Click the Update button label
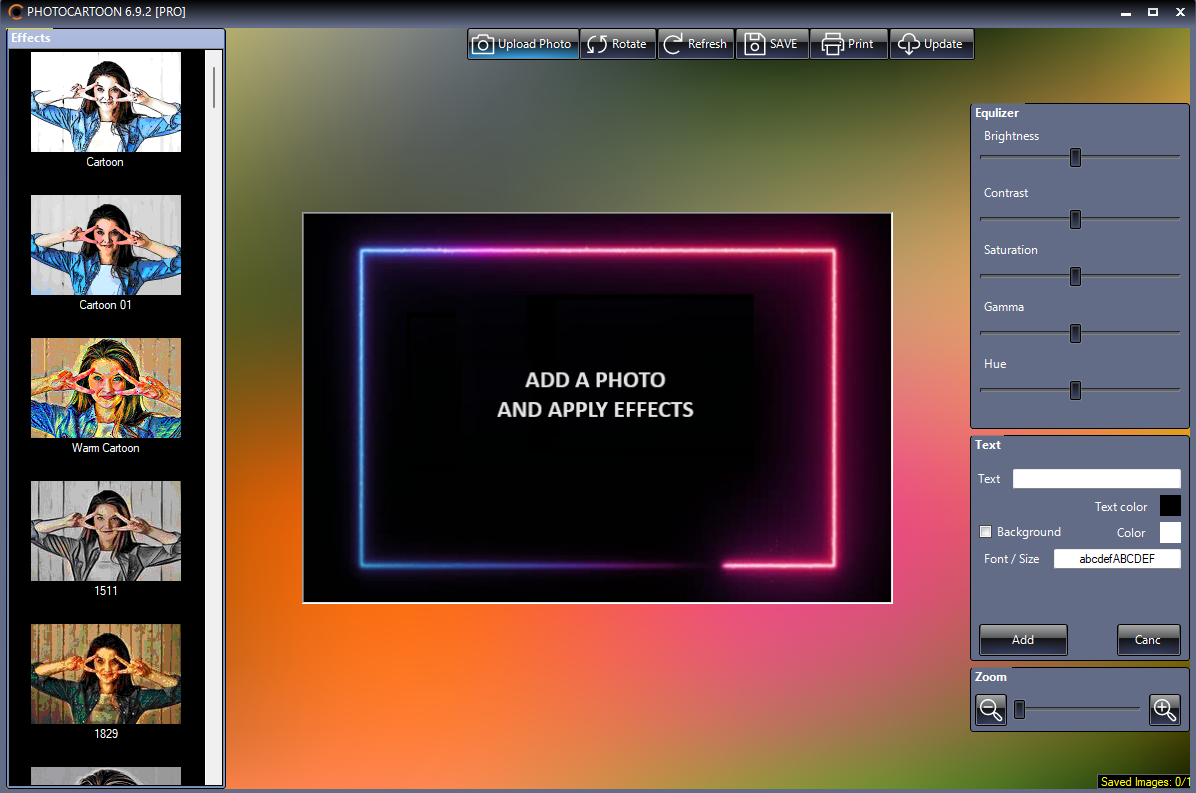 pos(943,44)
